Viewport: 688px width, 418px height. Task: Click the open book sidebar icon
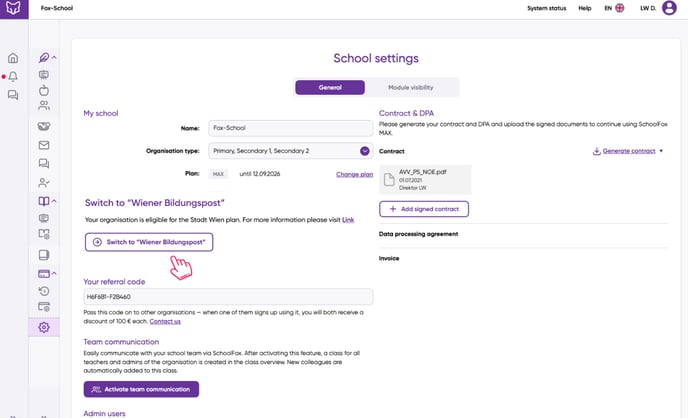pyautogui.click(x=43, y=201)
